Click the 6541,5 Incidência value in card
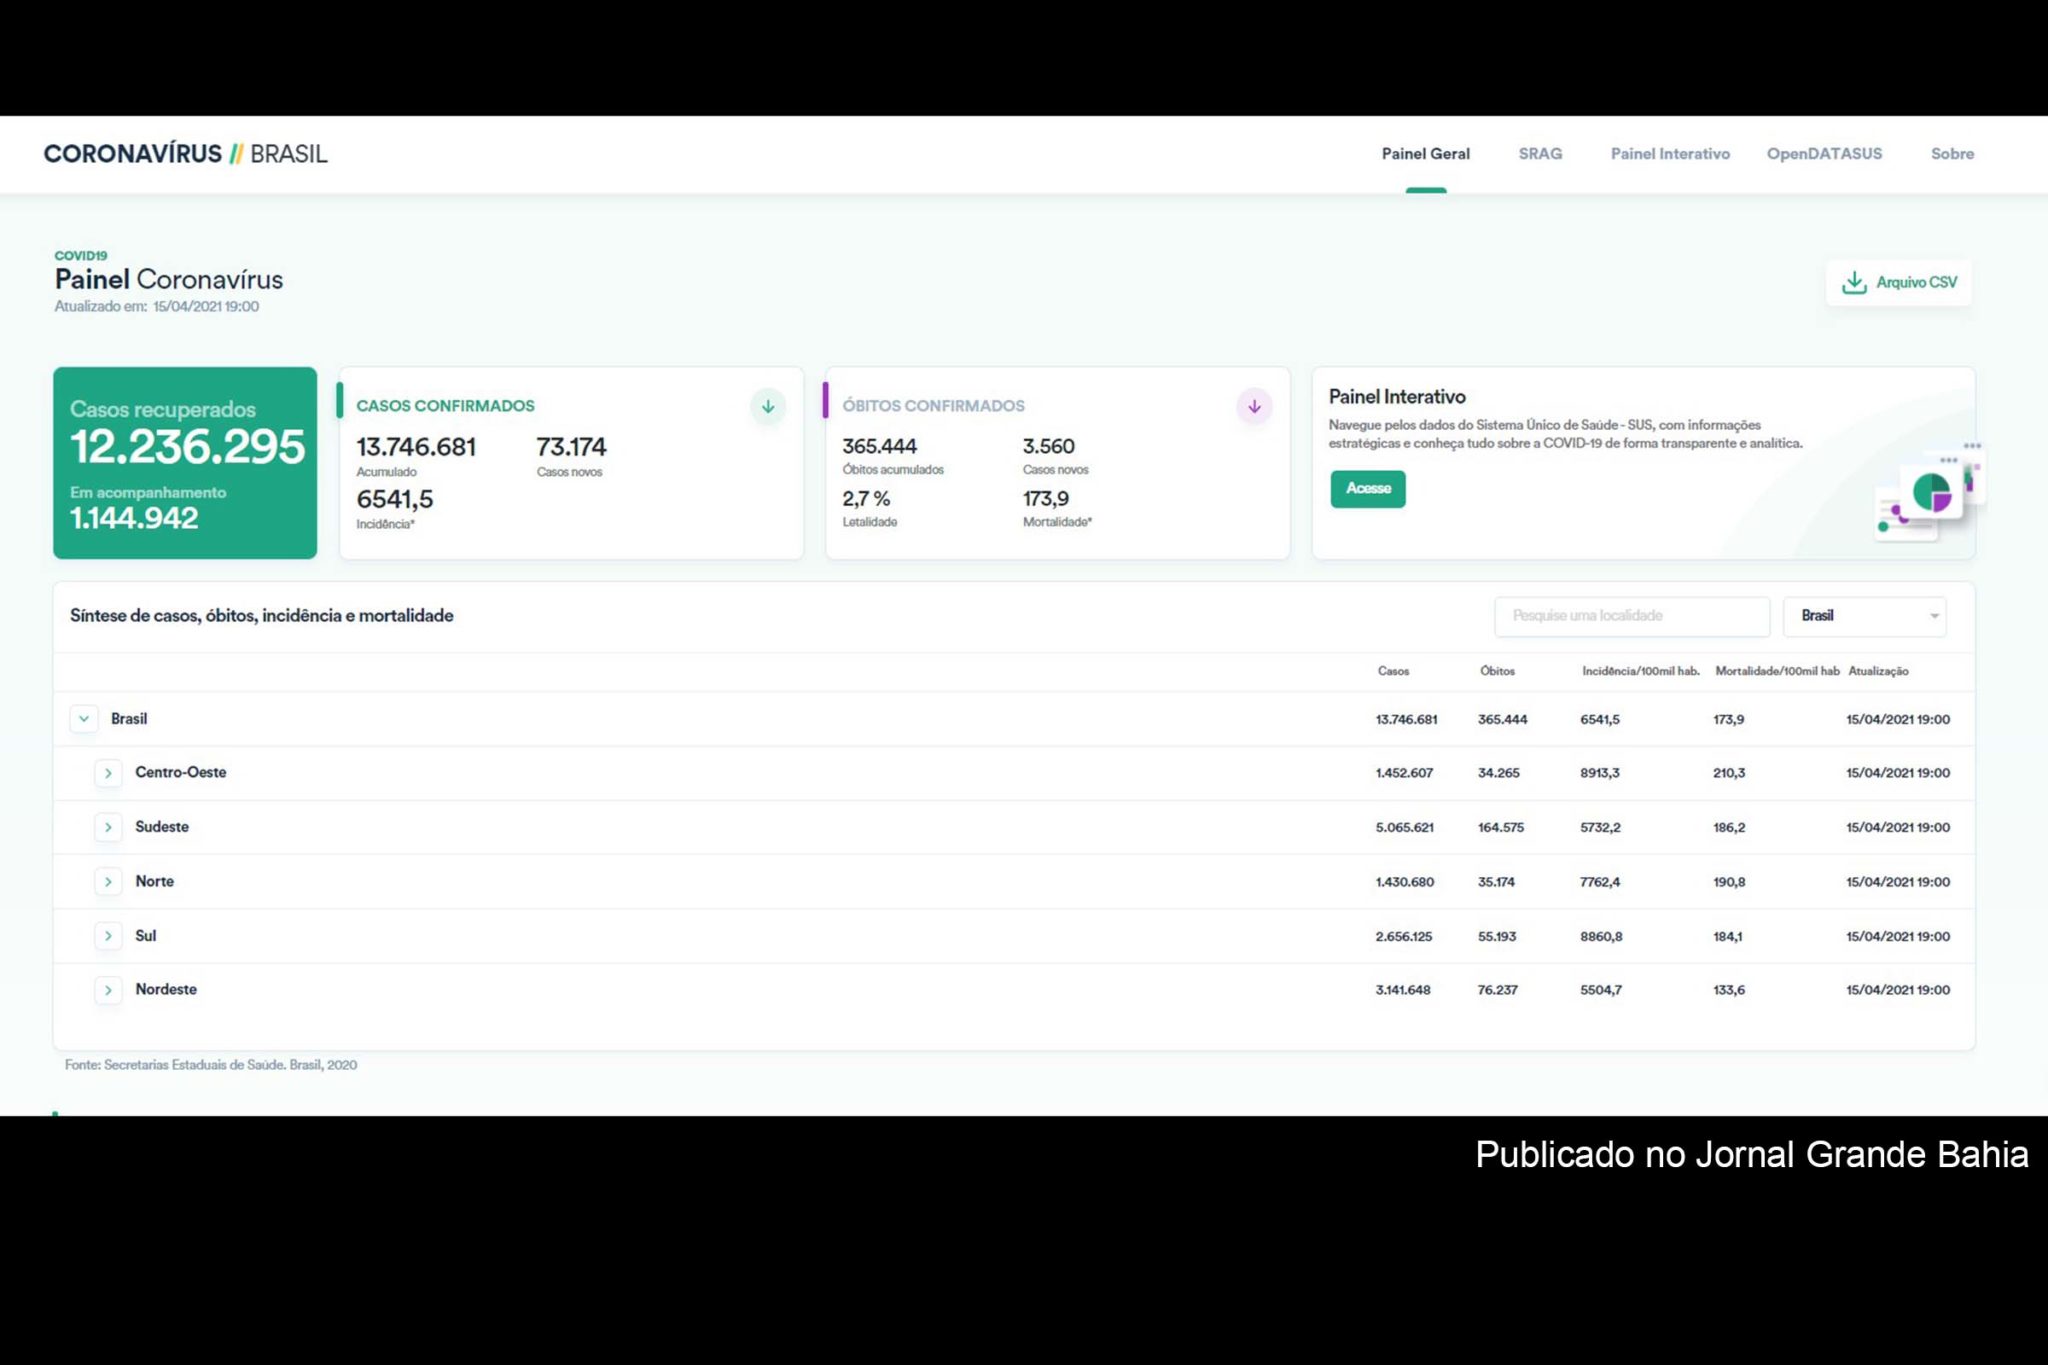Viewport: 2048px width, 1365px height. click(394, 499)
